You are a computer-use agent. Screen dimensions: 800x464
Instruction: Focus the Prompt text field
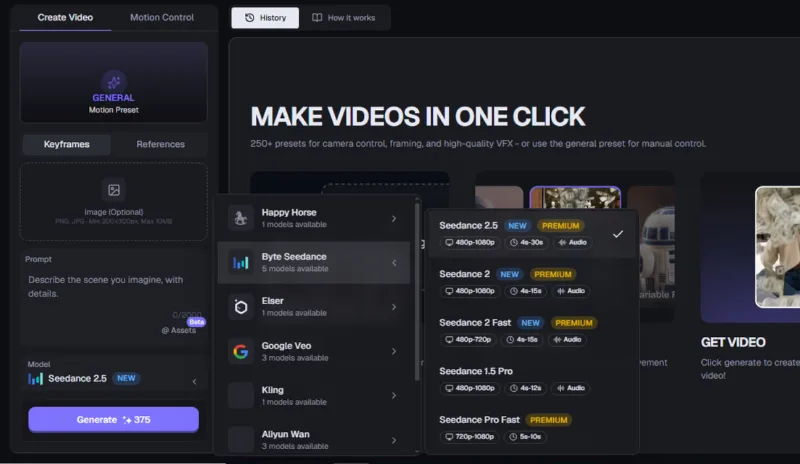coord(114,287)
